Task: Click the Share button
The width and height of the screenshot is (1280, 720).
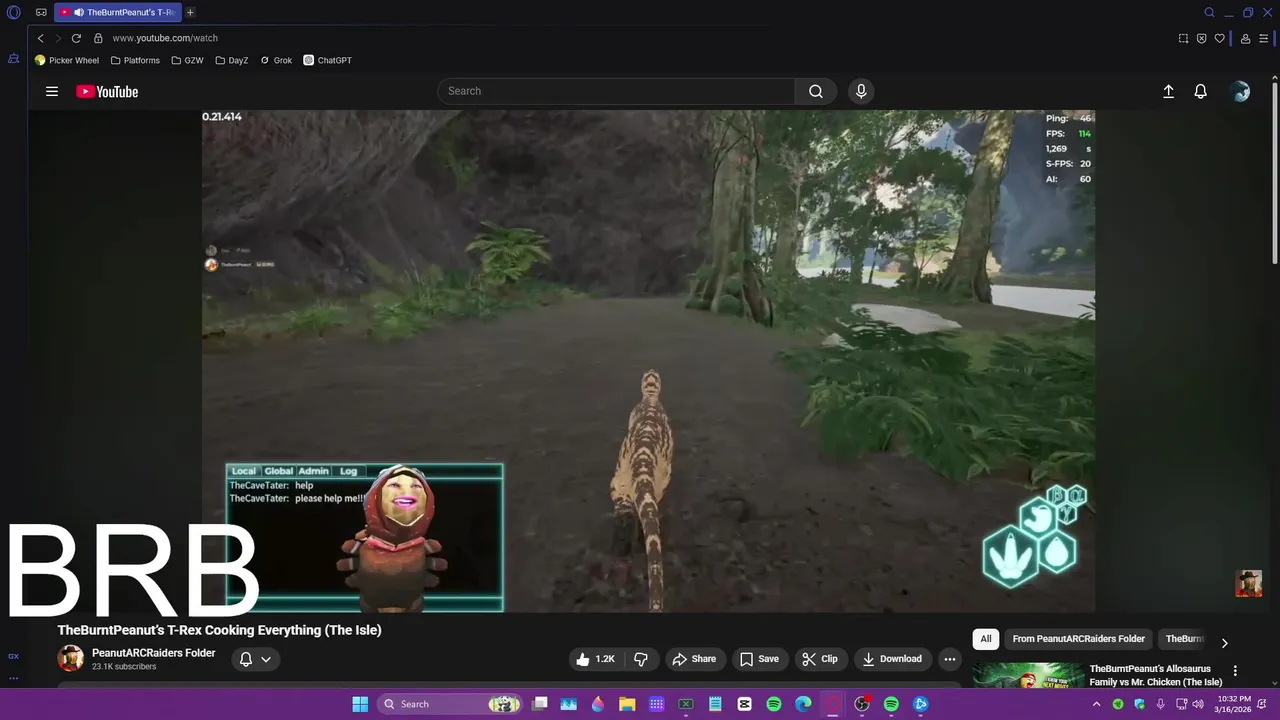Action: pyautogui.click(x=694, y=659)
